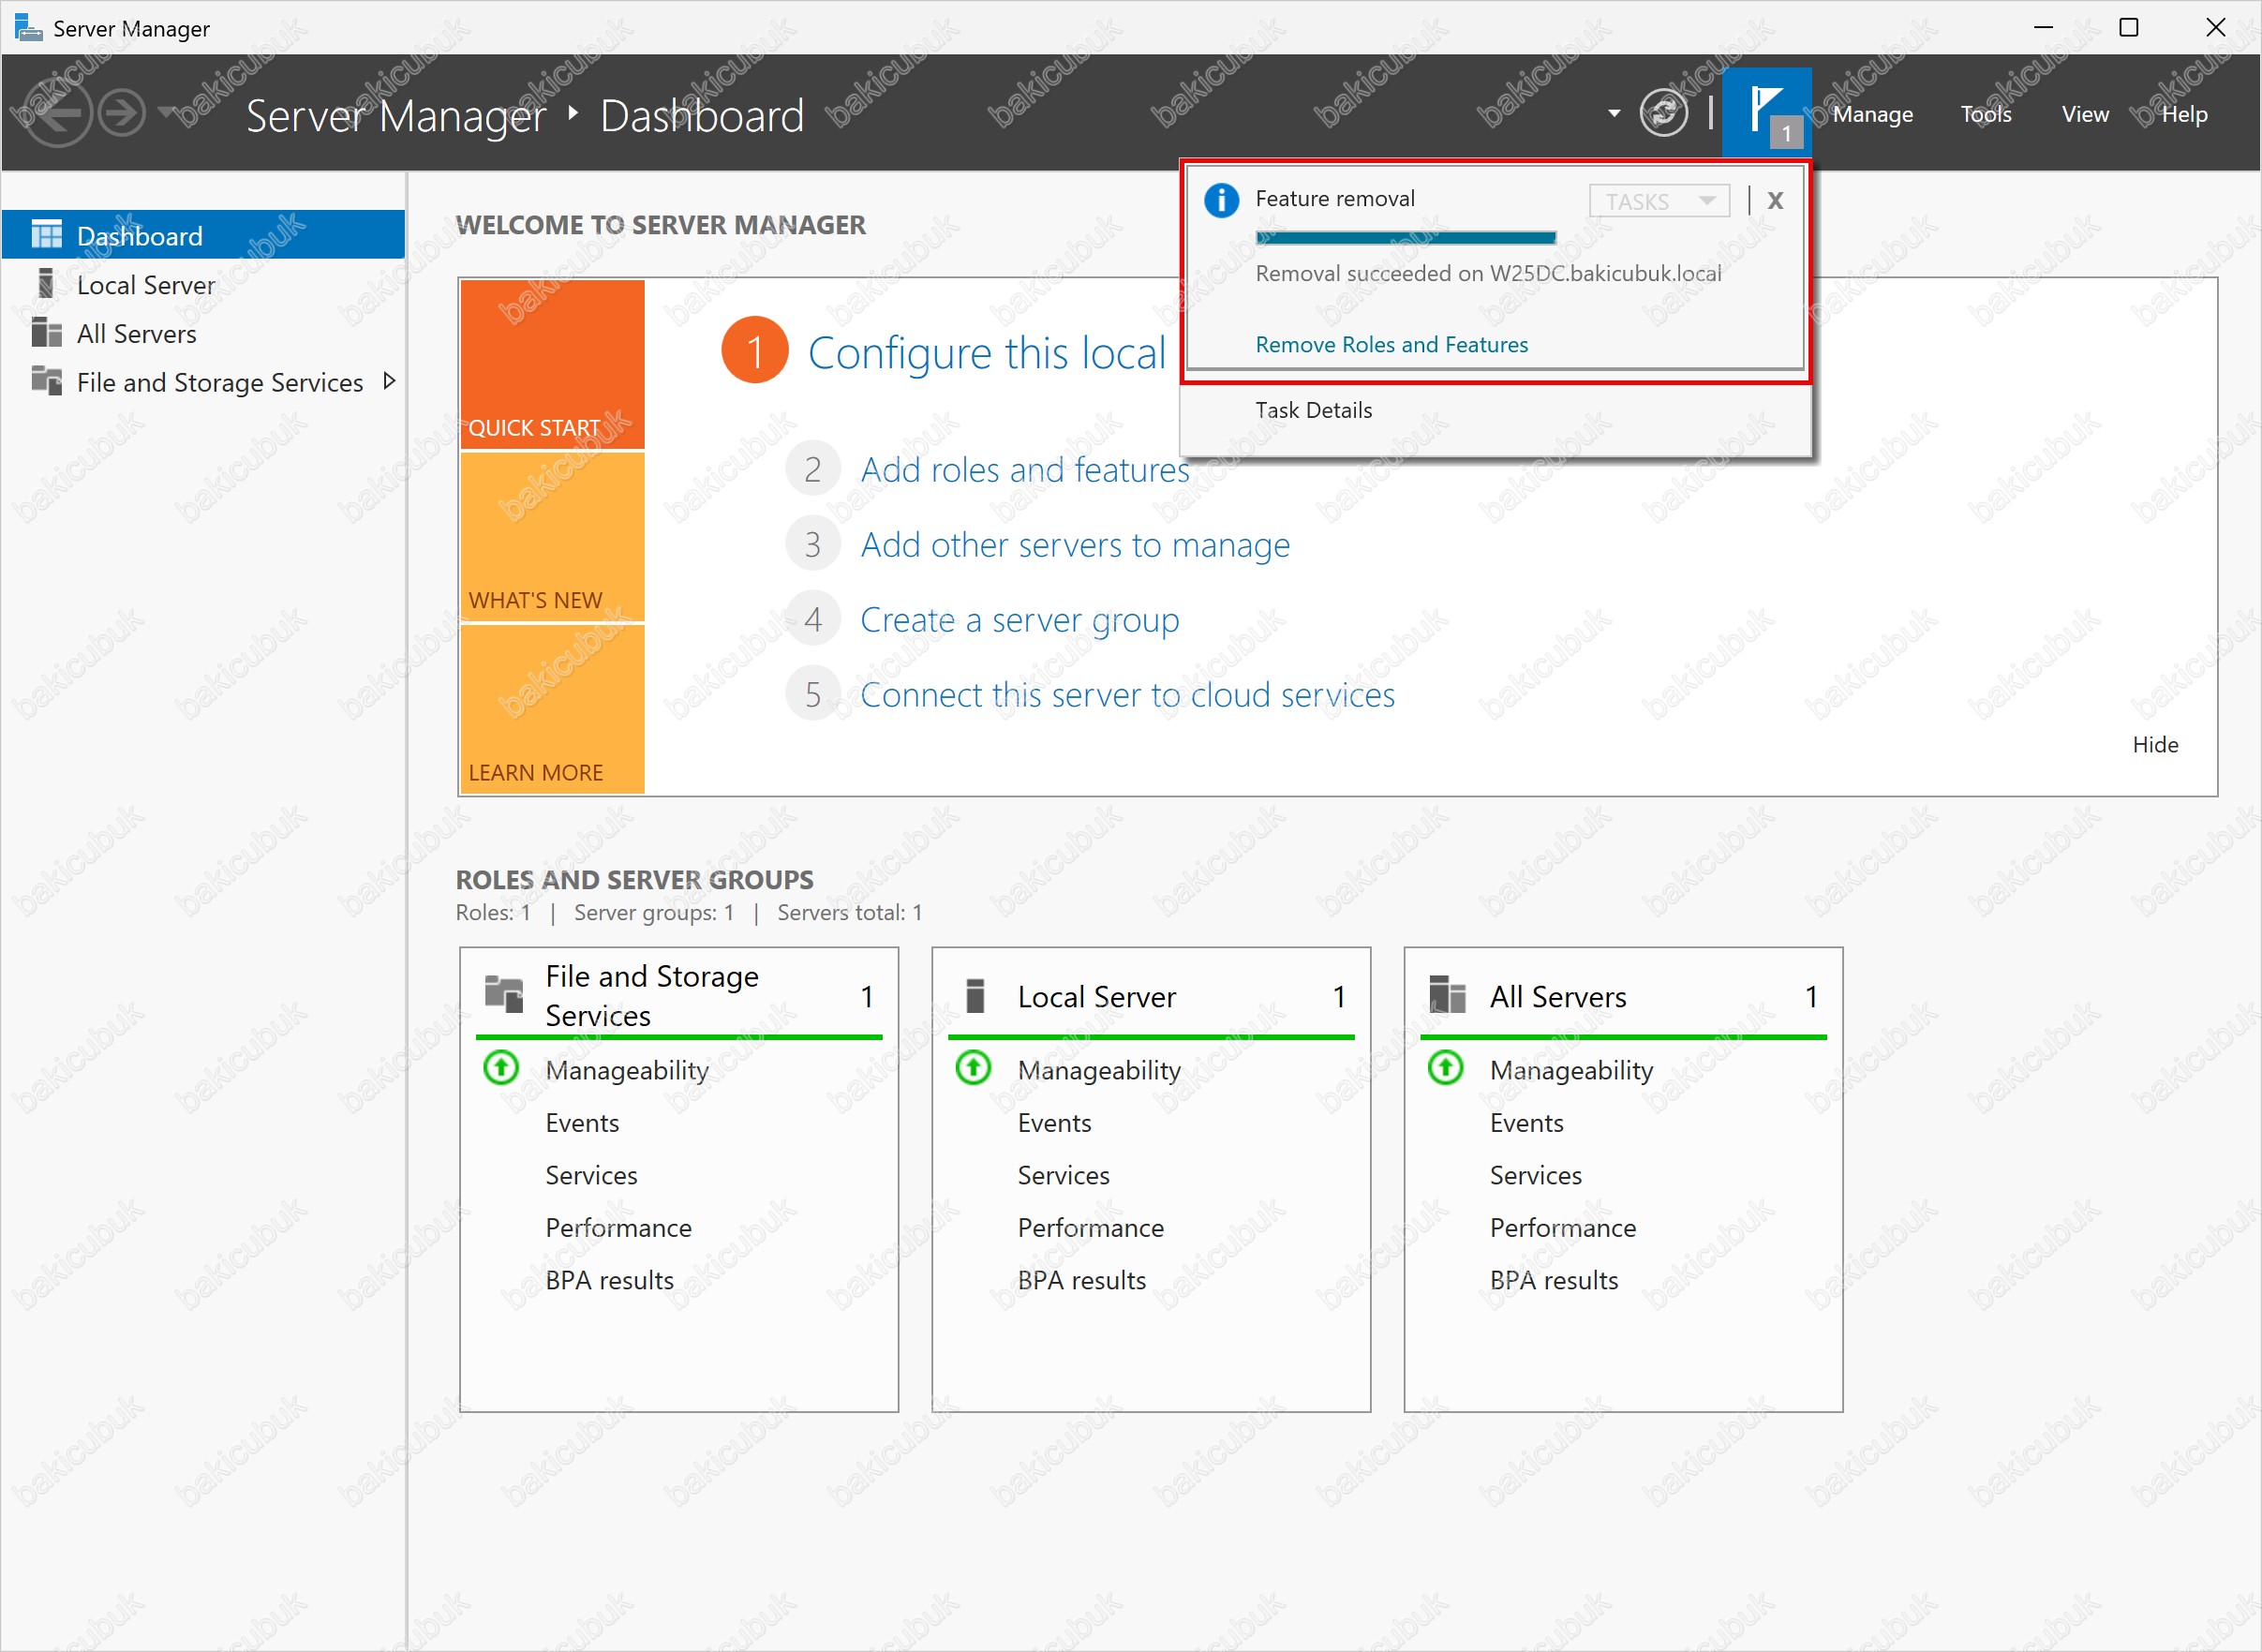Open Manageability in the Local Server tile
The height and width of the screenshot is (1652, 2262).
point(1099,1070)
